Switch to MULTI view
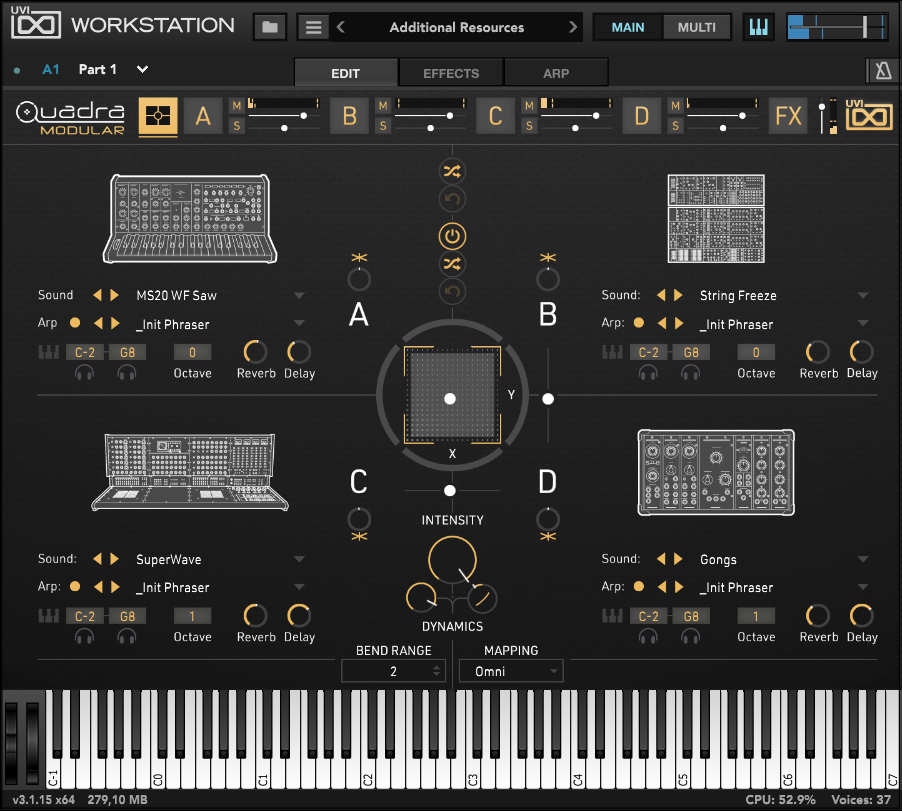902x811 pixels. tap(697, 27)
